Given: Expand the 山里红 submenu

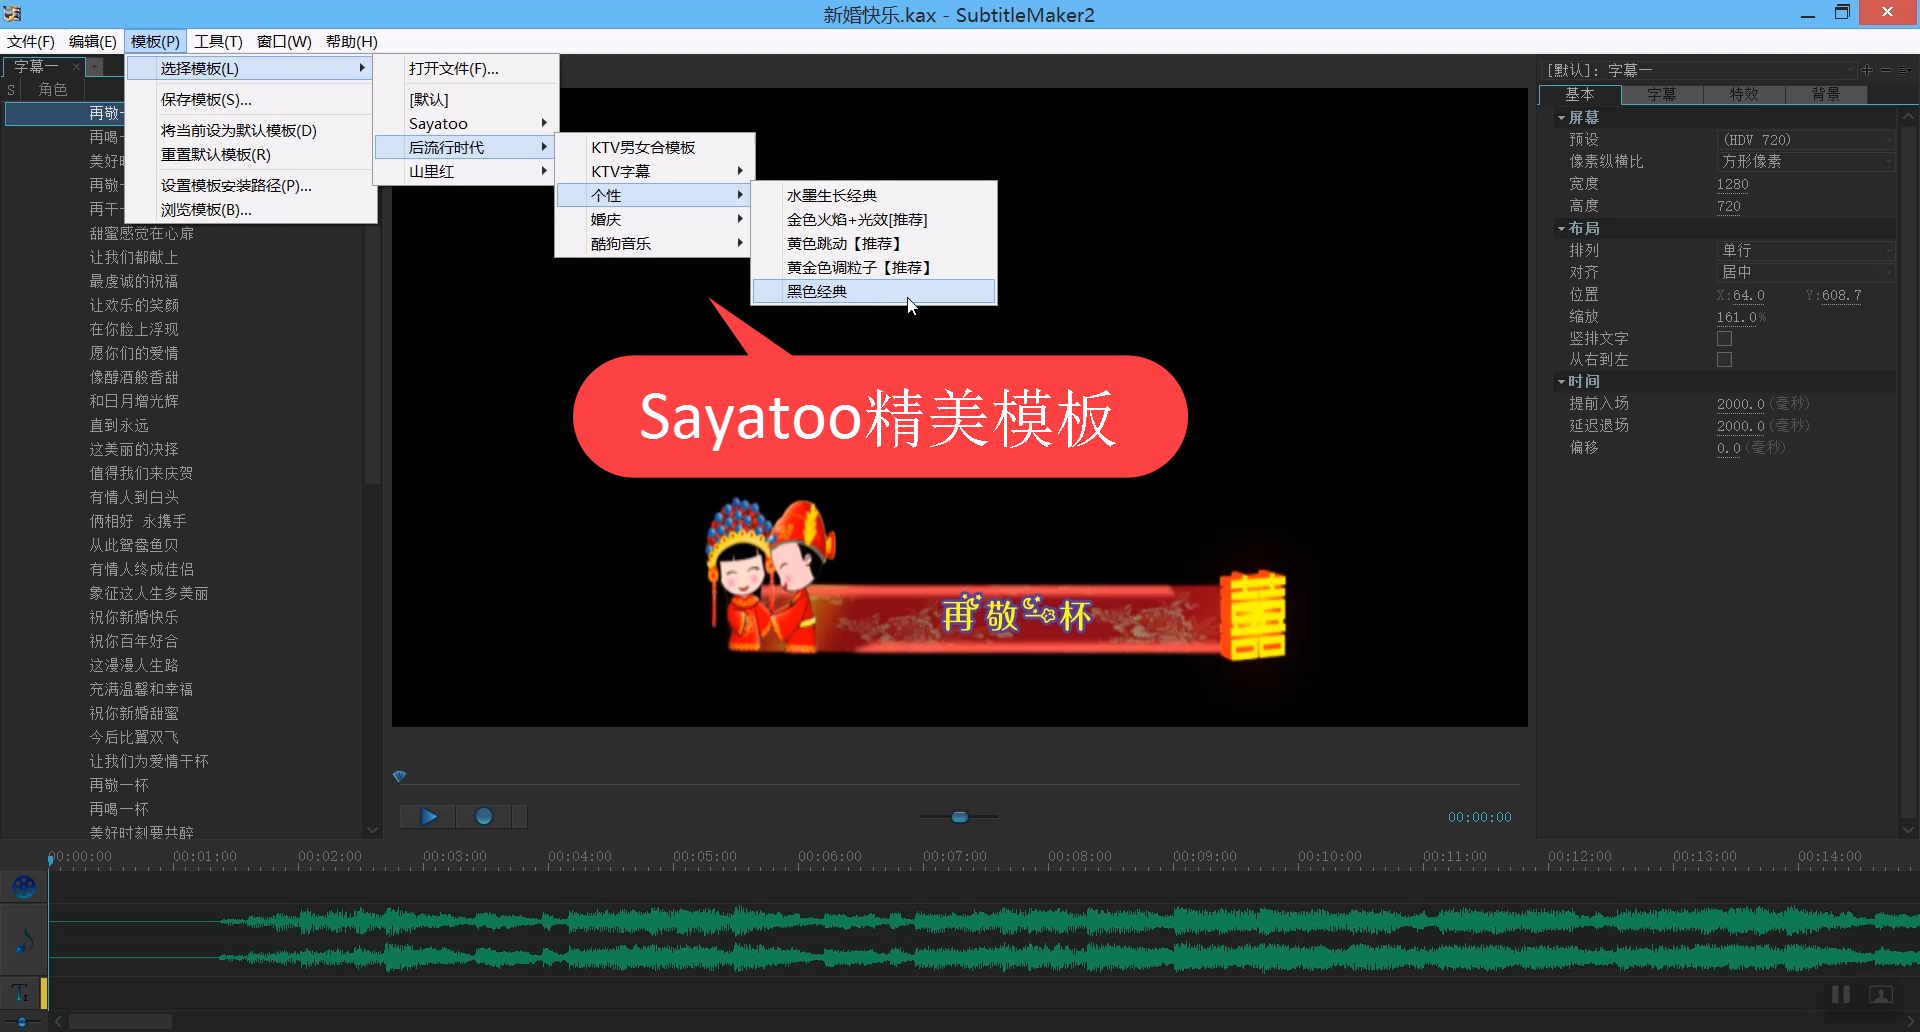Looking at the screenshot, I should (466, 172).
